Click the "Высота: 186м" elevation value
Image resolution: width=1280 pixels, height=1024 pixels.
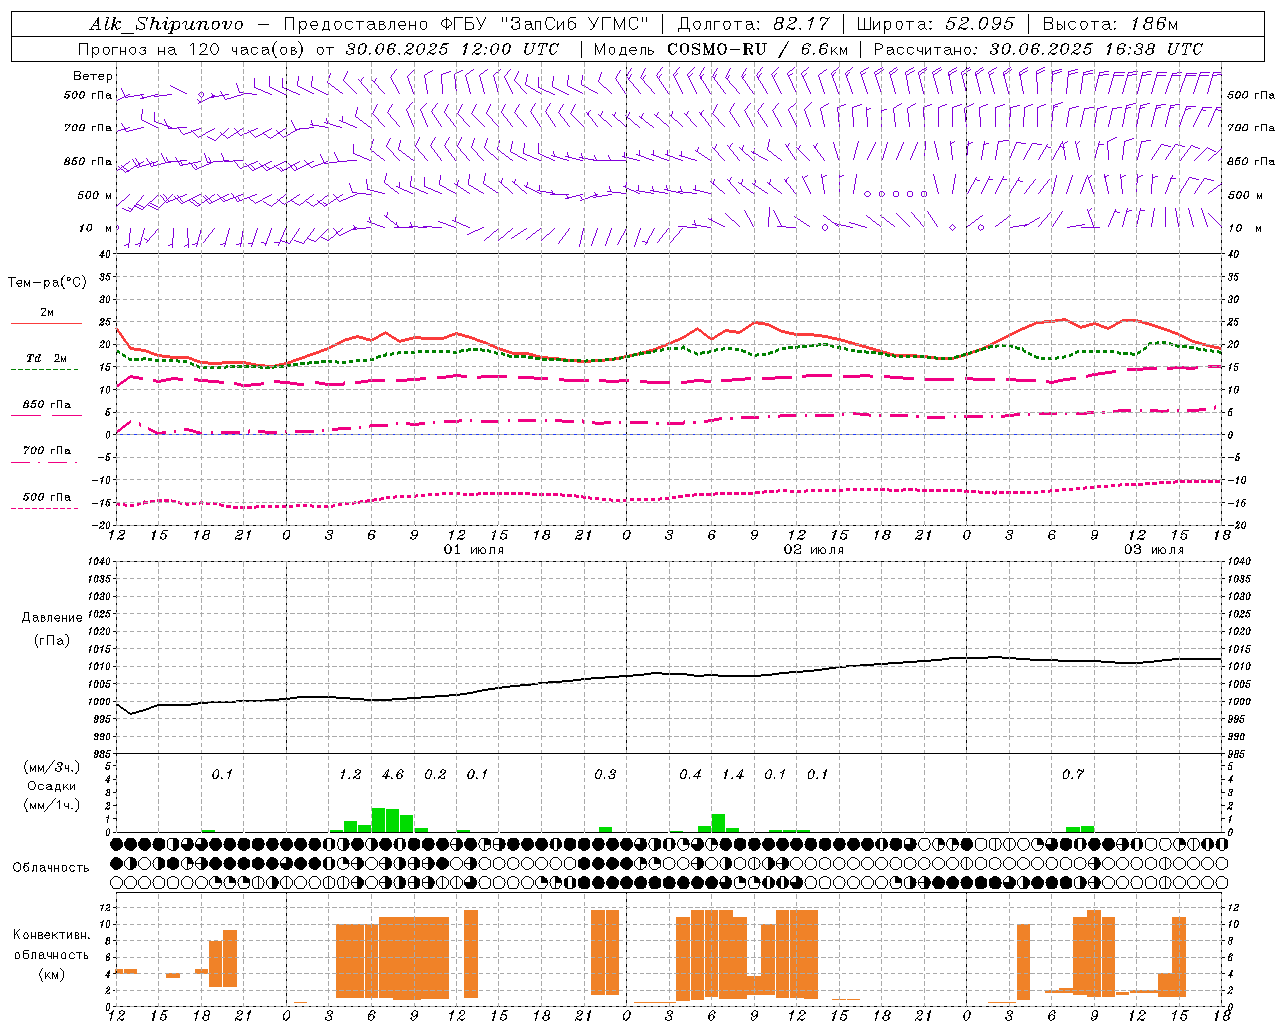click(x=1110, y=24)
